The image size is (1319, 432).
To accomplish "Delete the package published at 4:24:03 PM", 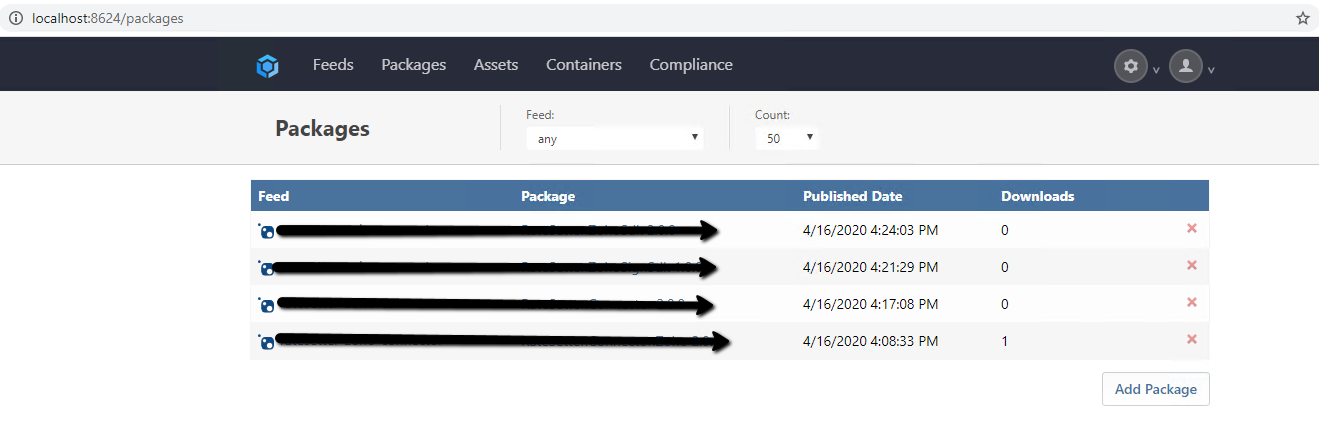I will 1191,229.
